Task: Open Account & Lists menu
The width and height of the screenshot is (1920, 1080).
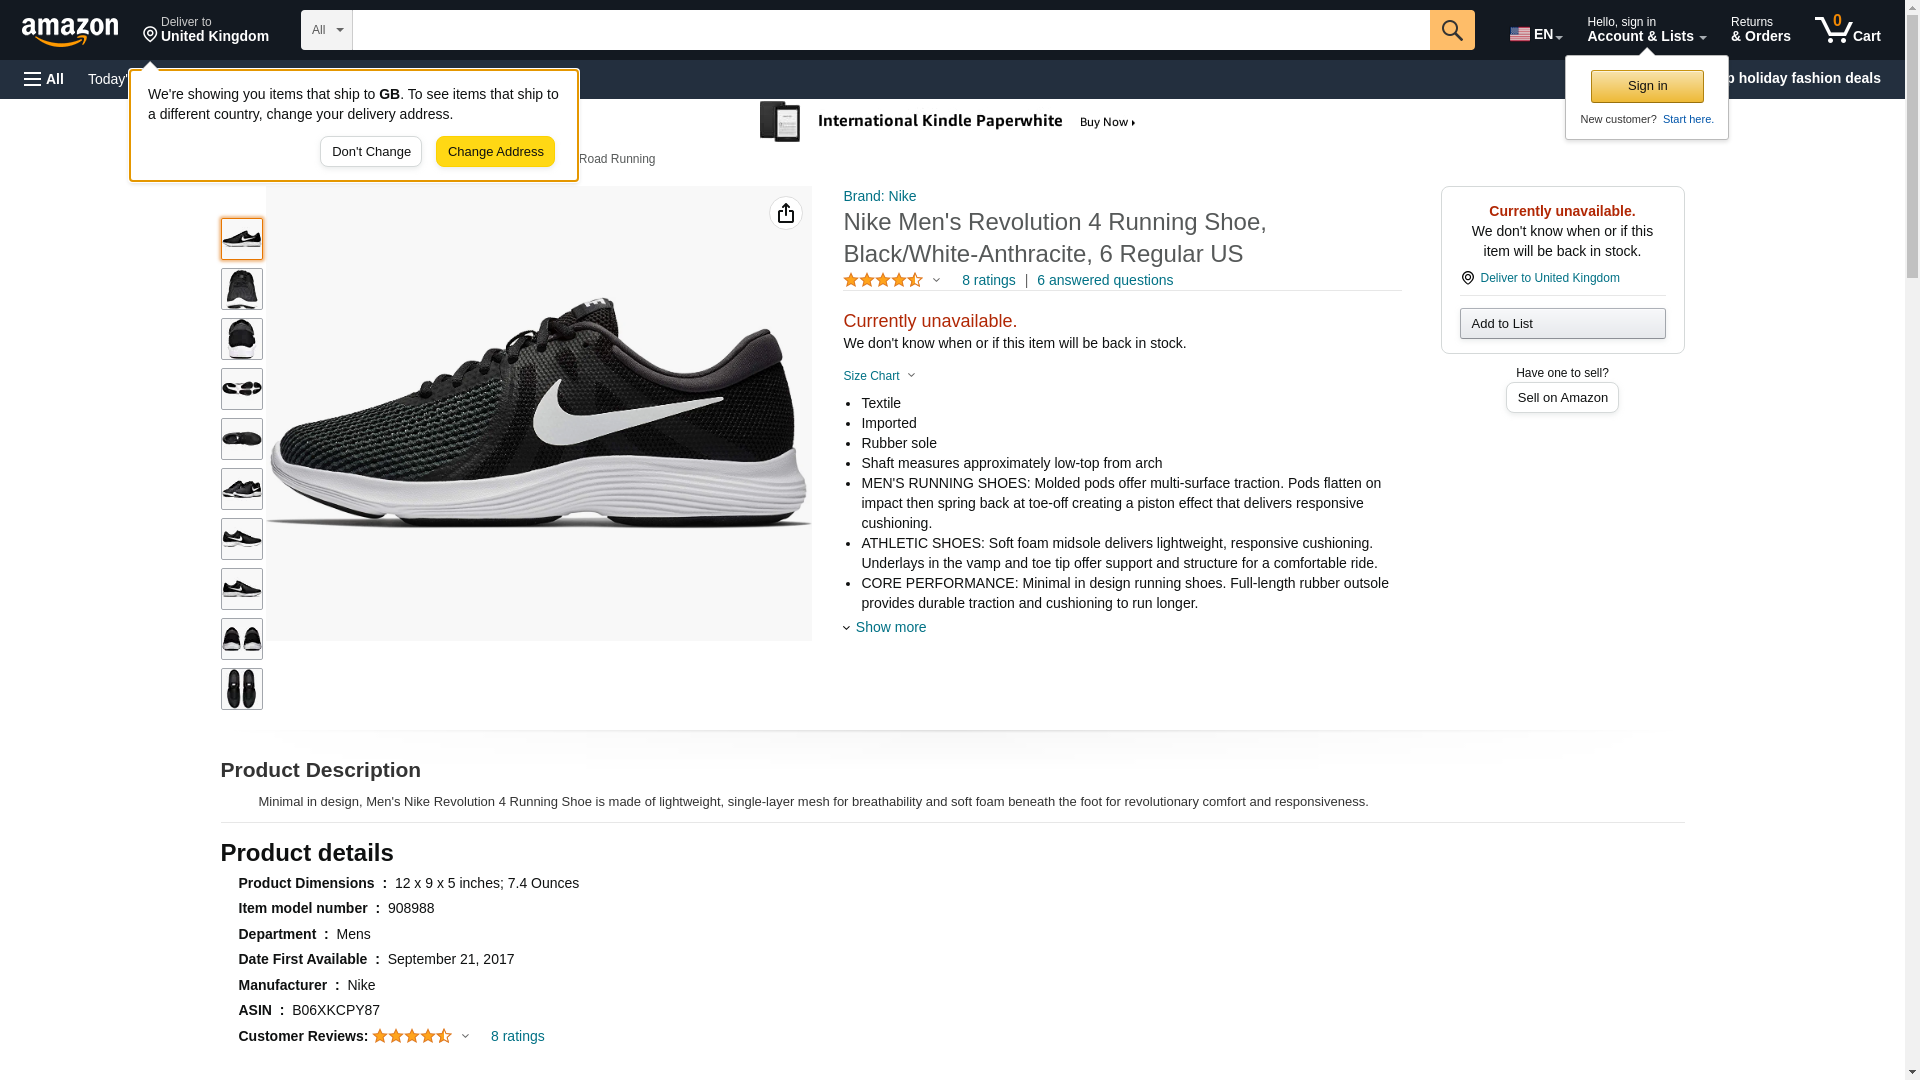Action: point(1646,30)
